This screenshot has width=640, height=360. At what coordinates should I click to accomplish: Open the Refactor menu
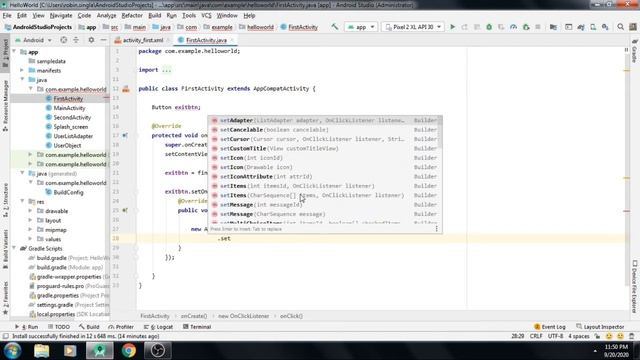(132, 16)
